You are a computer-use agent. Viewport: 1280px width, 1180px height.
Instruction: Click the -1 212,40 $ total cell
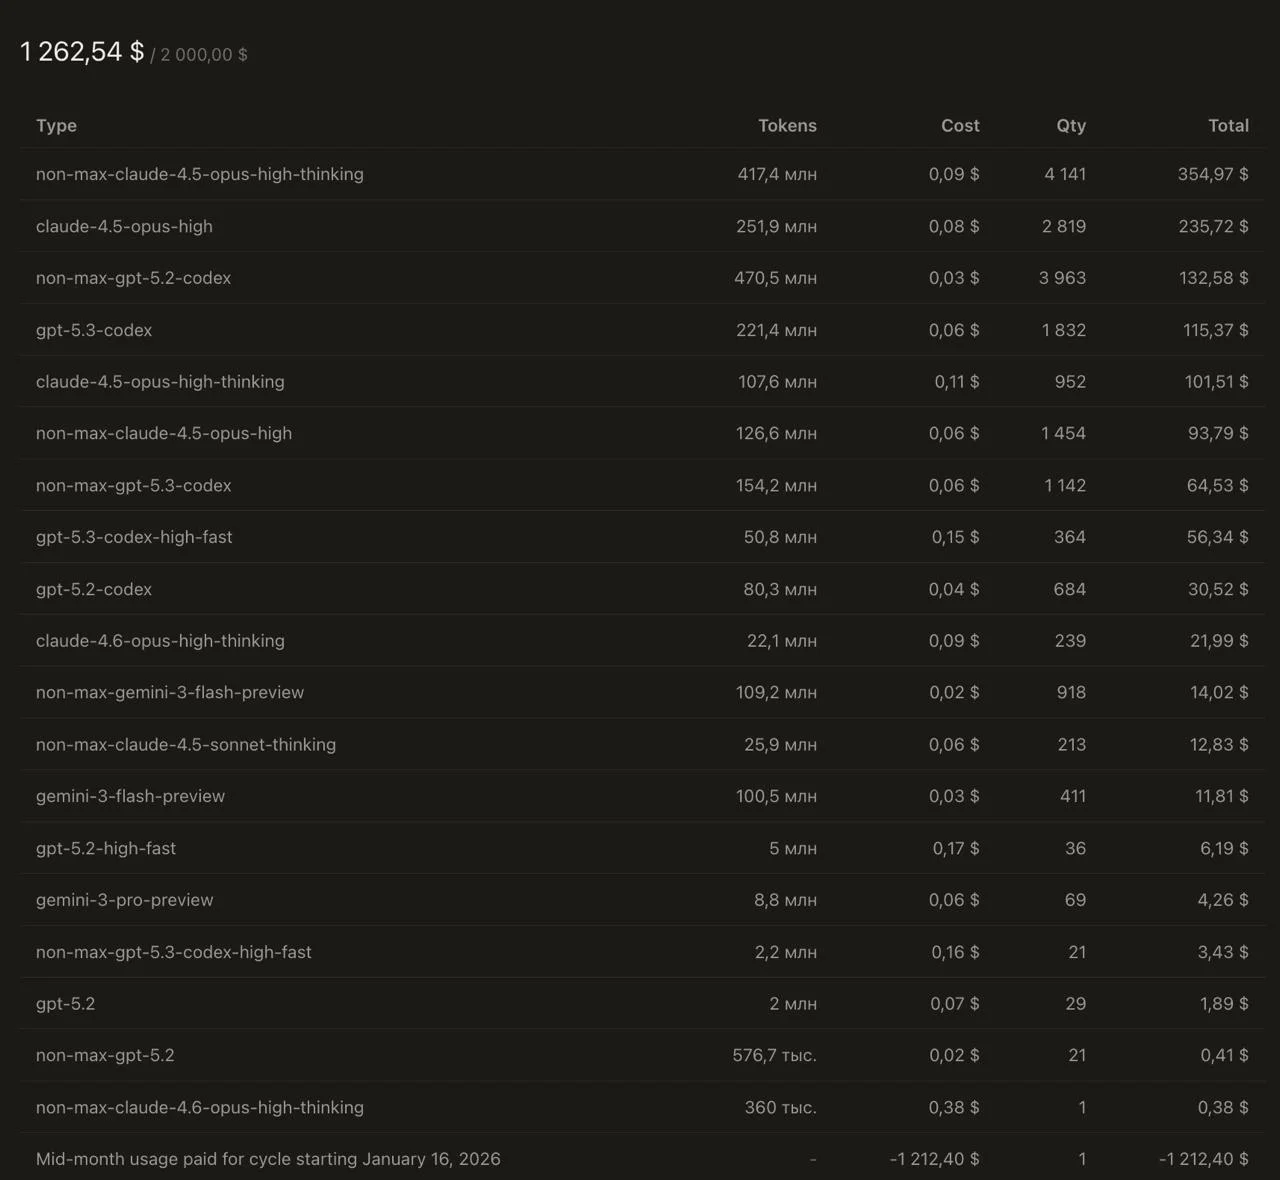1203,1159
